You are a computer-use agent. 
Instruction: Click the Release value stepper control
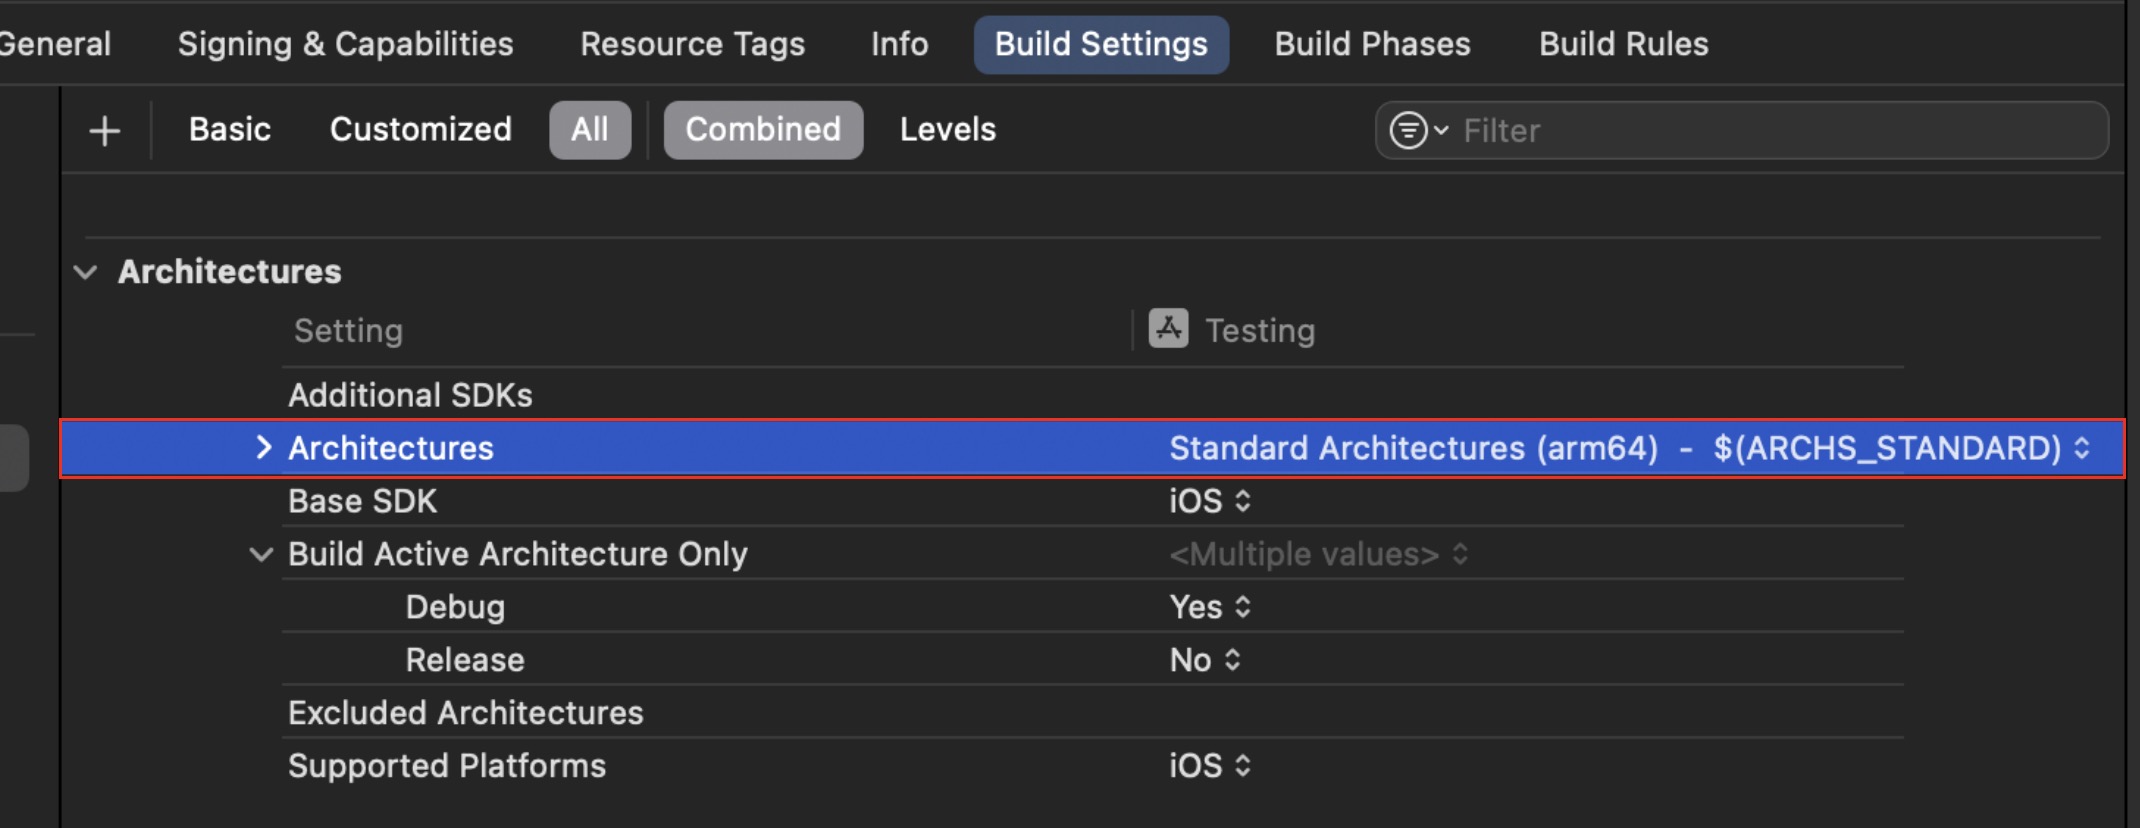pyautogui.click(x=1230, y=659)
